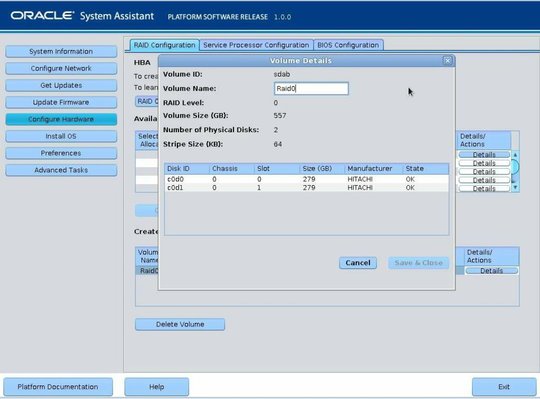The width and height of the screenshot is (540, 399).
Task: Select disk row c0d1
Action: pyautogui.click(x=307, y=188)
